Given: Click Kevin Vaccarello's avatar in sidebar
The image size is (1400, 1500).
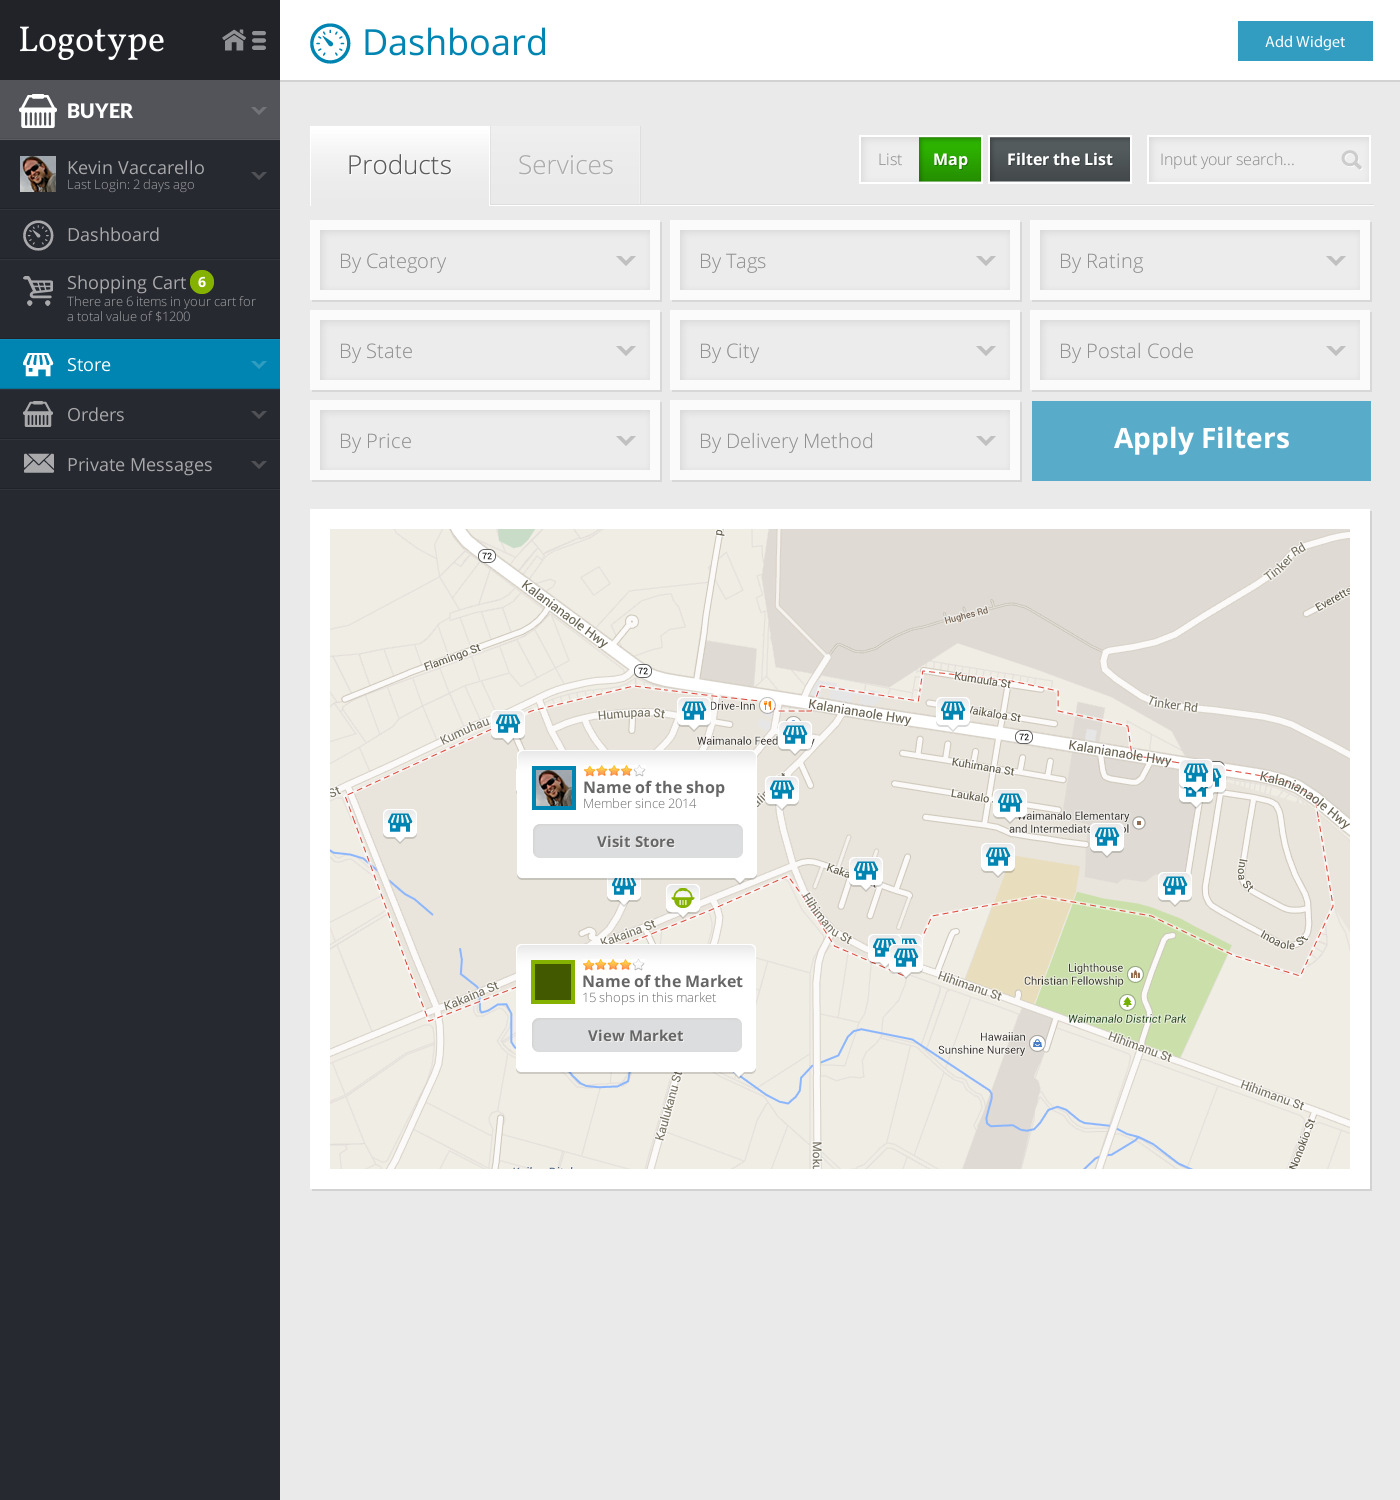Looking at the screenshot, I should [x=38, y=174].
